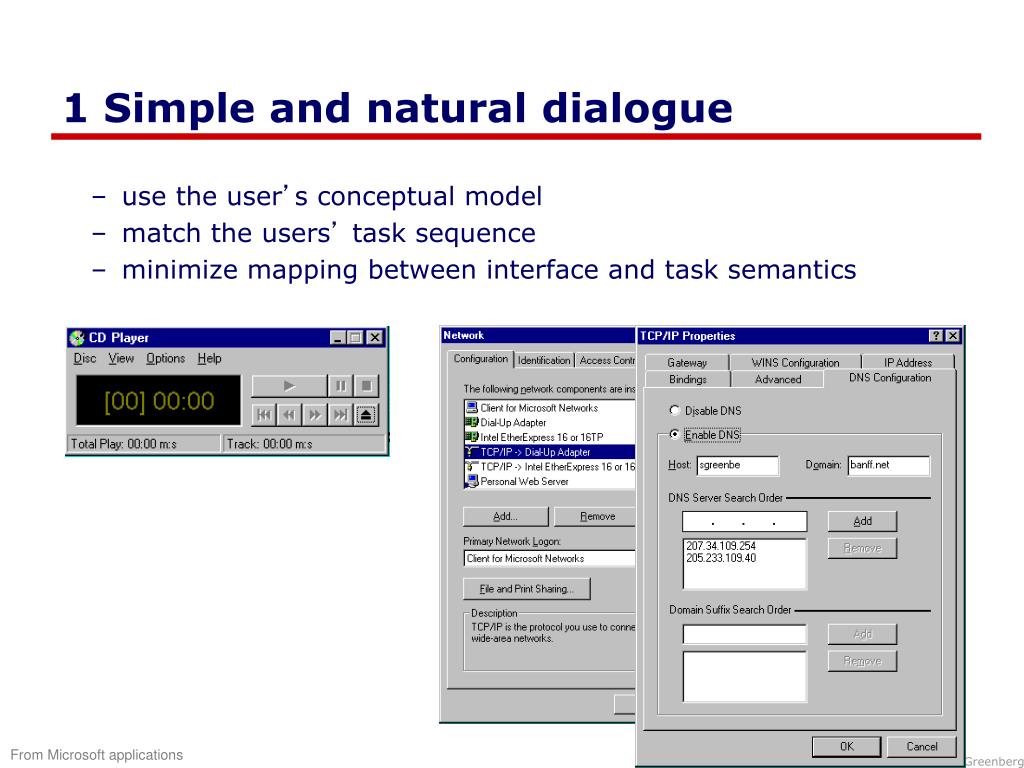Switch to Configuration tab in Network
Viewport: 1024px width, 768px height.
pyautogui.click(x=481, y=359)
